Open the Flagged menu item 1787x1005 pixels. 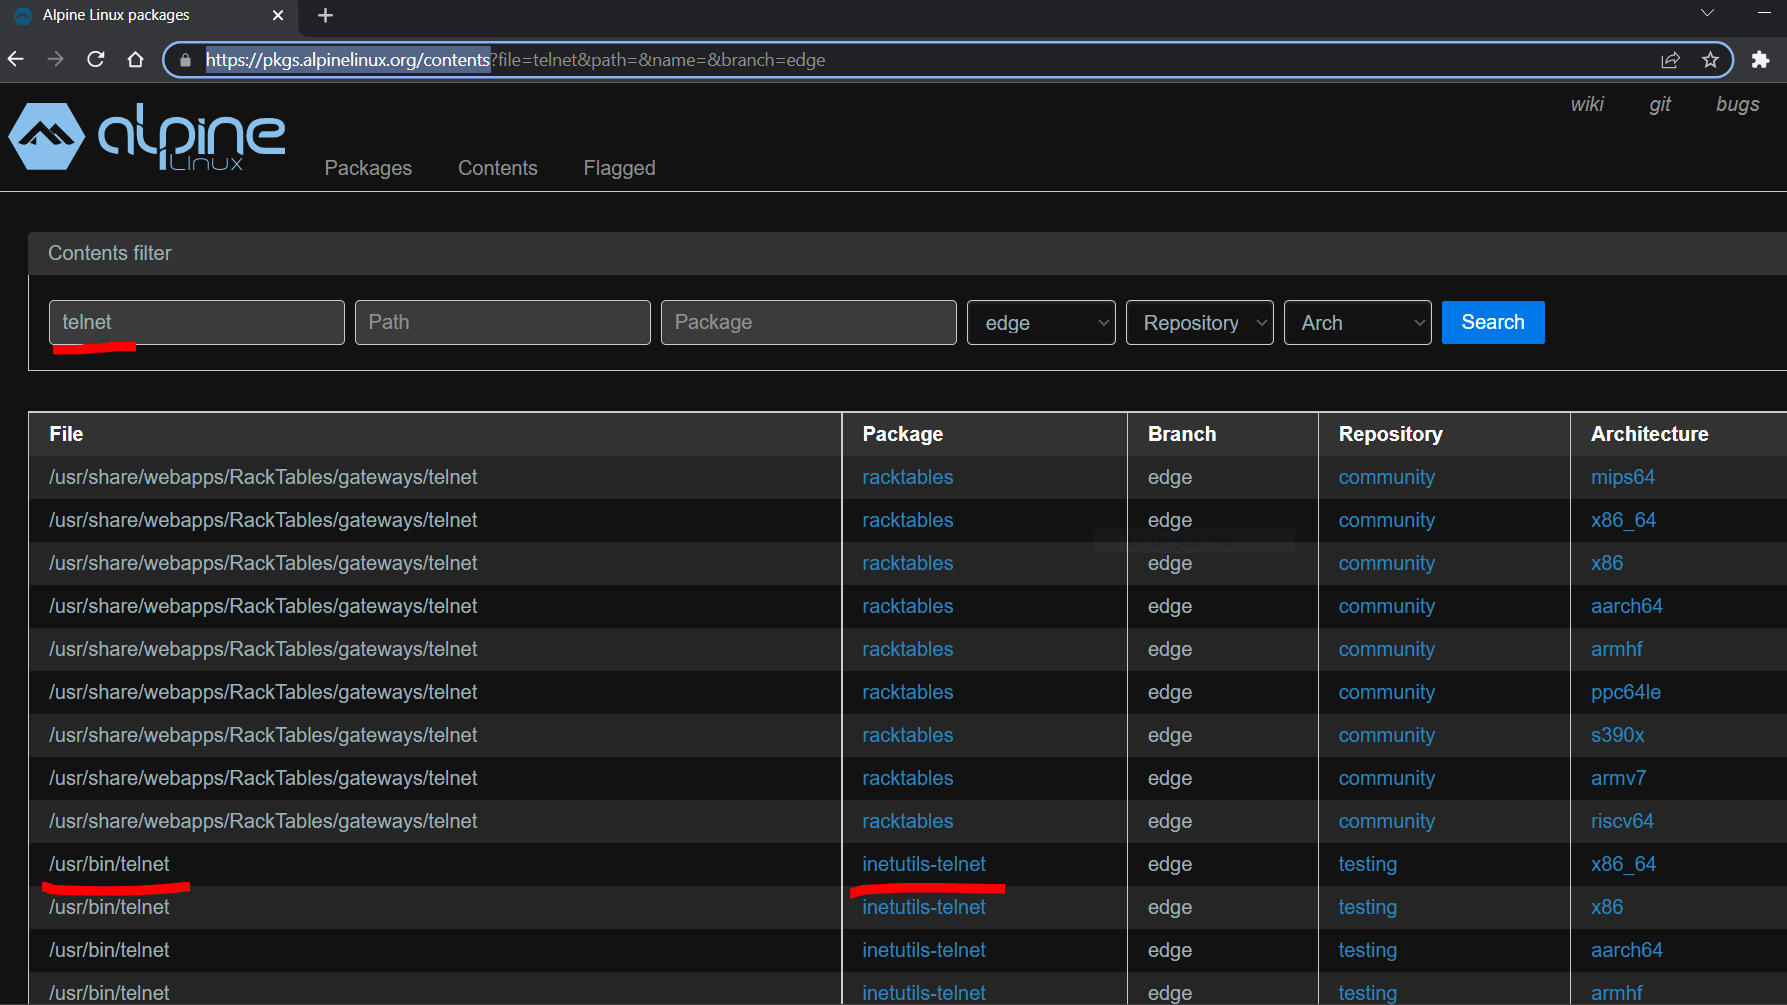tap(620, 168)
